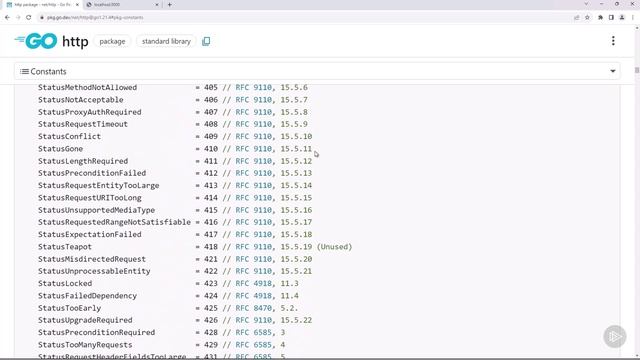
Task: Click the StatusRequestEntityTooLarge constant
Action: click(x=99, y=185)
